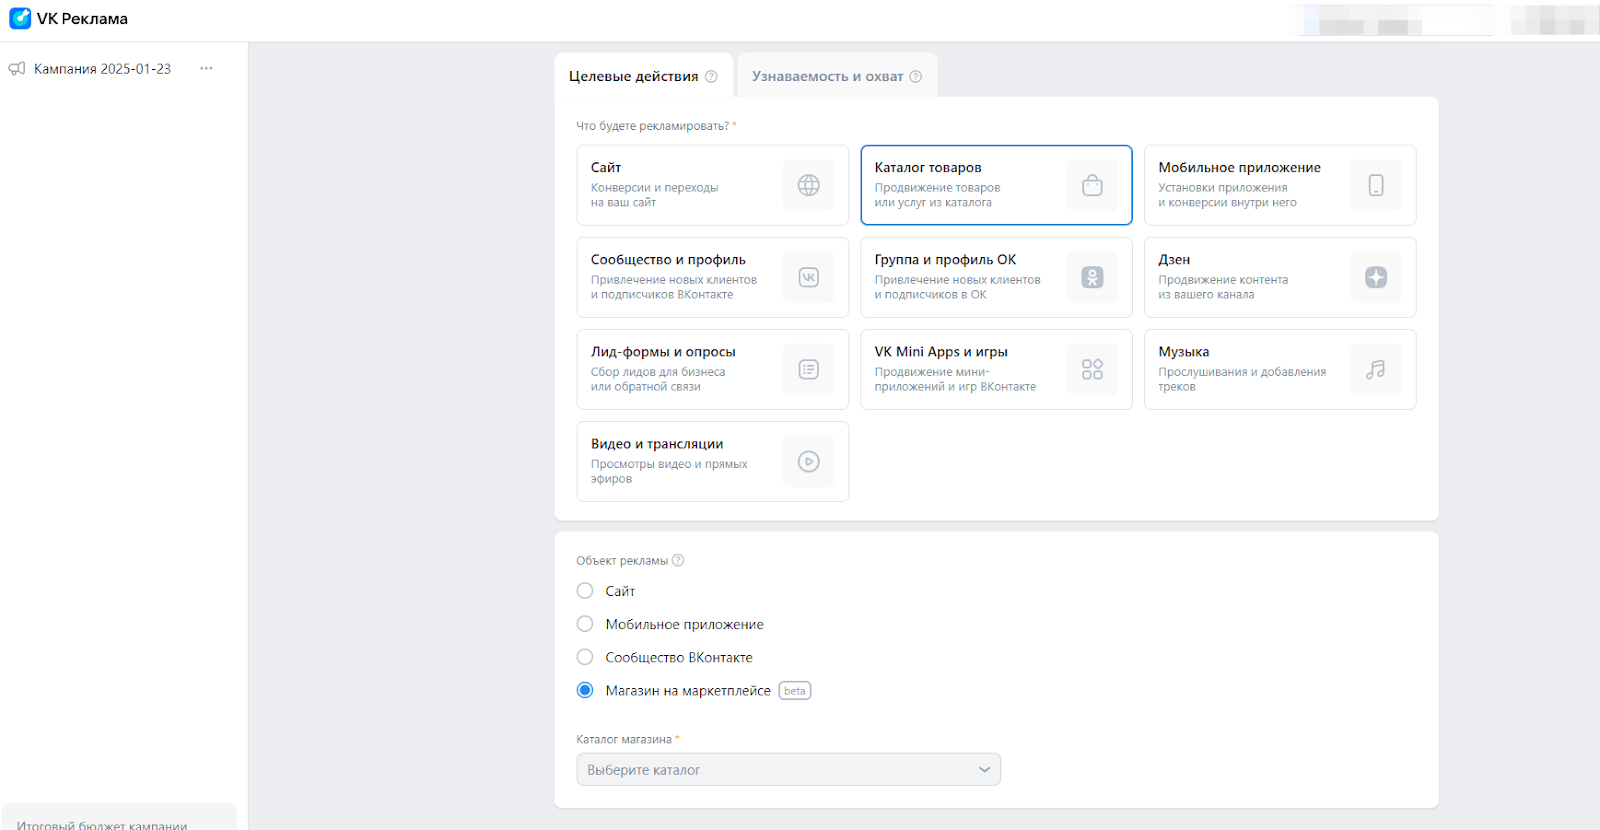This screenshot has height=830, width=1600.
Task: Choose Сообщество ВКонтакте radio option
Action: point(585,657)
